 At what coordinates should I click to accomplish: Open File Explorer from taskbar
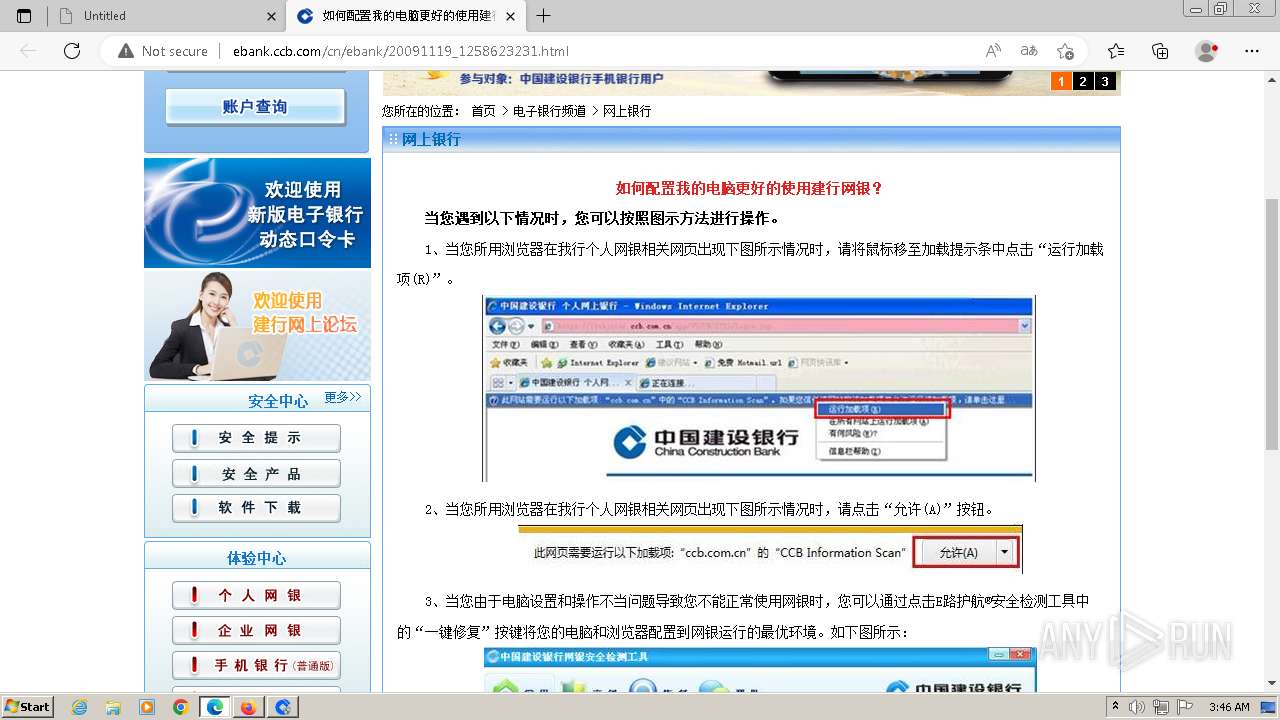pos(113,707)
